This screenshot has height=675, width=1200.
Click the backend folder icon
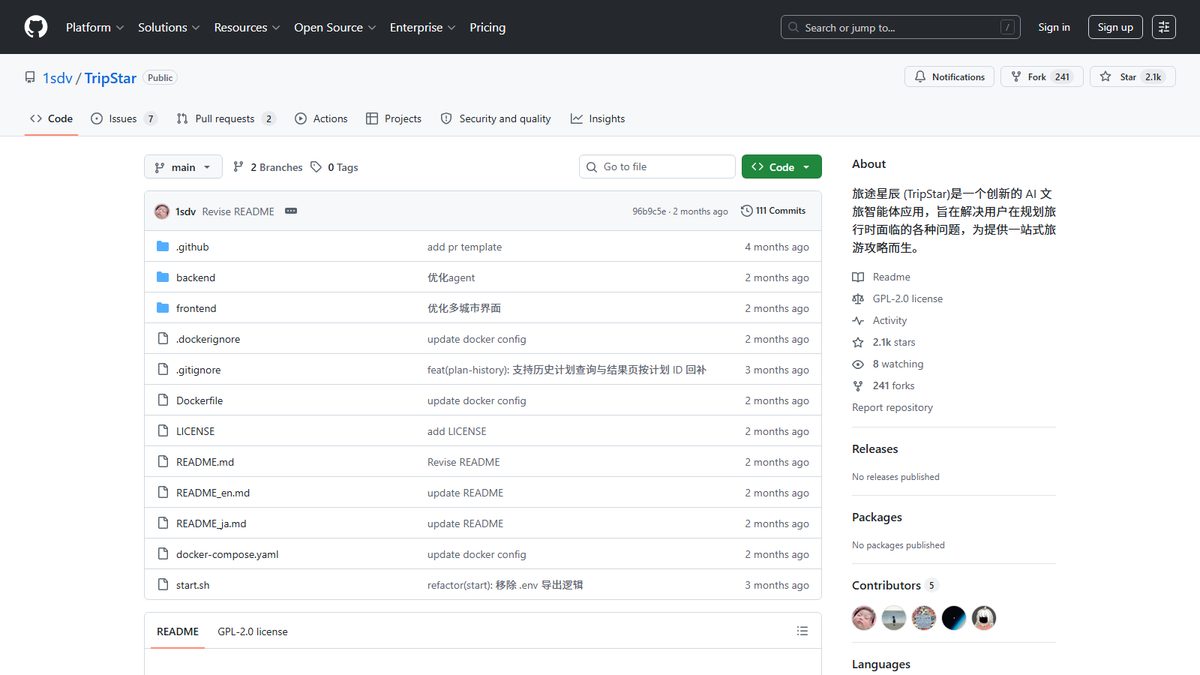(163, 277)
